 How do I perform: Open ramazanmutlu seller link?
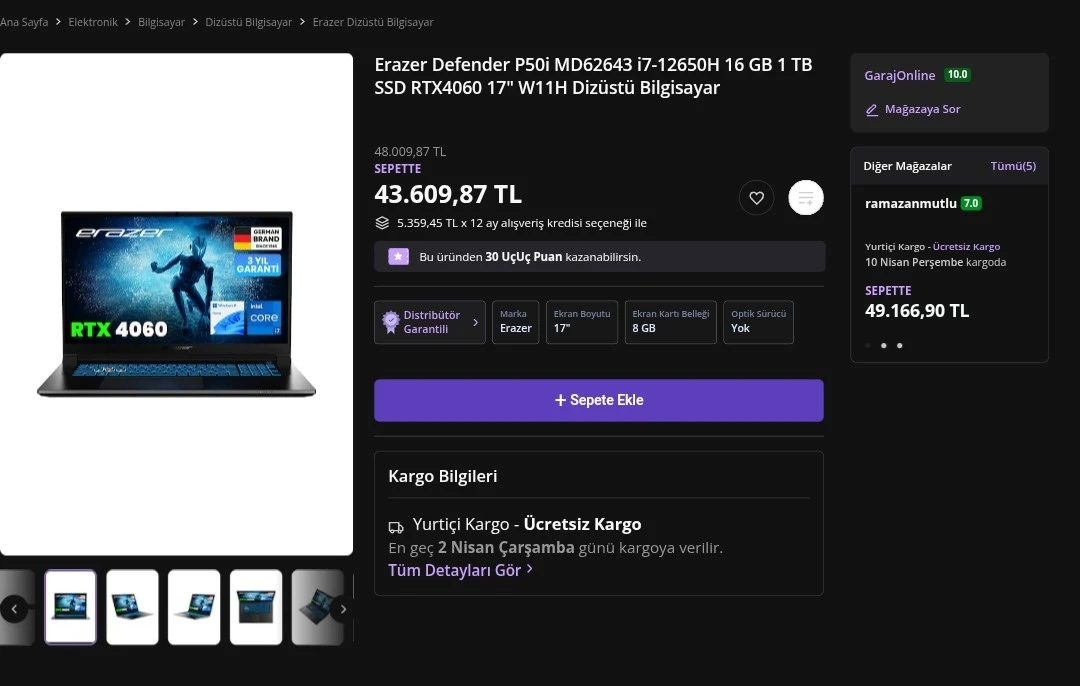coord(911,203)
